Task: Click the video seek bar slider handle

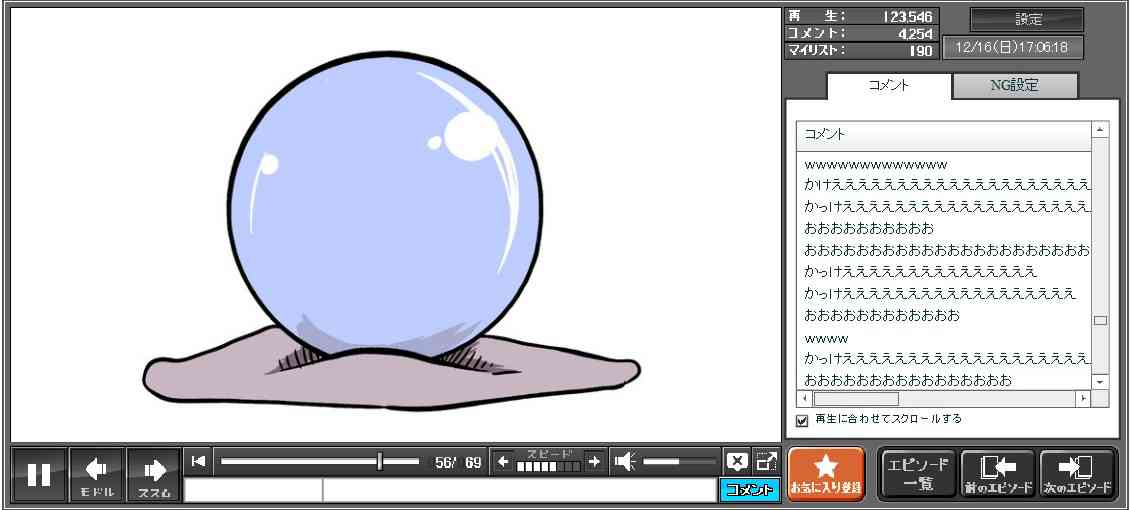Action: pyautogui.click(x=380, y=461)
